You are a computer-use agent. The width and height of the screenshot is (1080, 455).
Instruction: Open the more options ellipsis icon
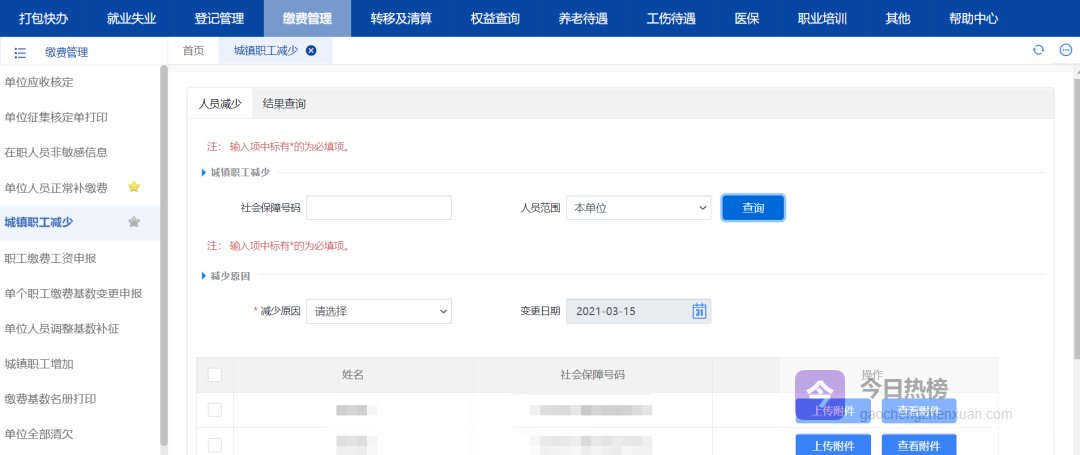point(1065,51)
